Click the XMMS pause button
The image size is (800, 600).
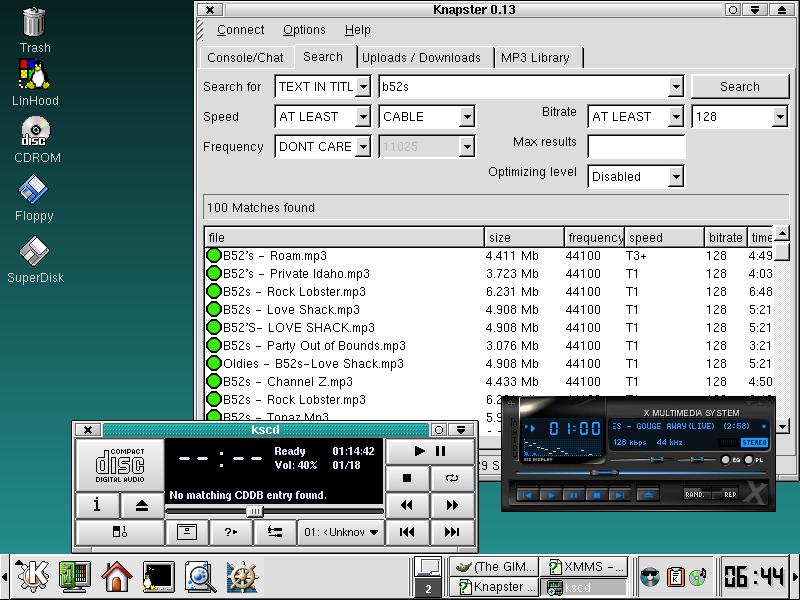[573, 494]
